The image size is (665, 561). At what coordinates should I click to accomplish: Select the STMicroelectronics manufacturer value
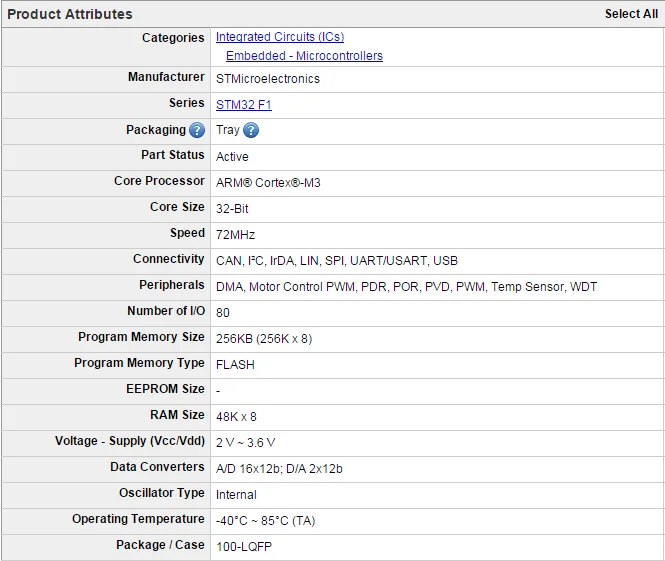pos(268,78)
